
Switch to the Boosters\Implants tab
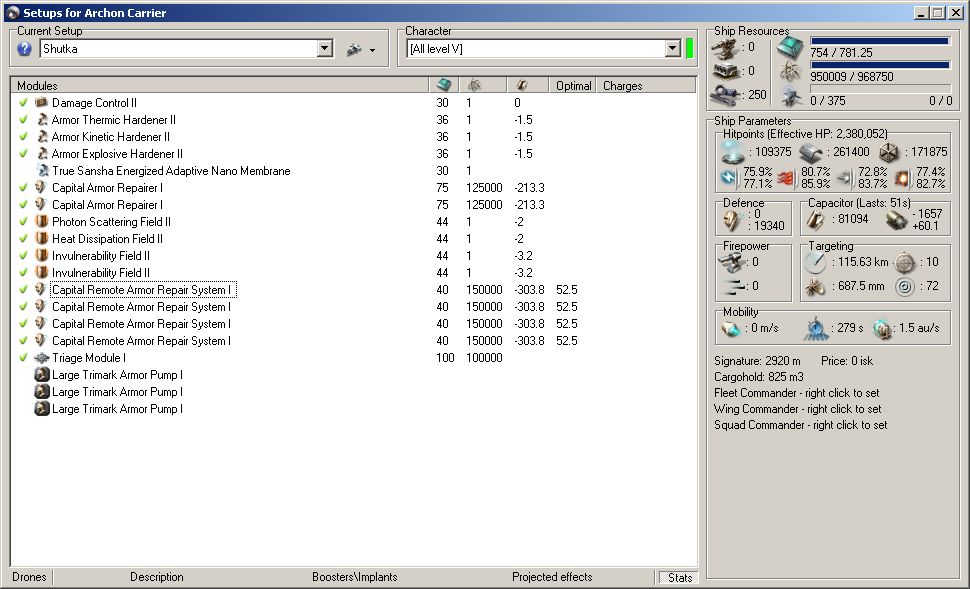tap(354, 577)
